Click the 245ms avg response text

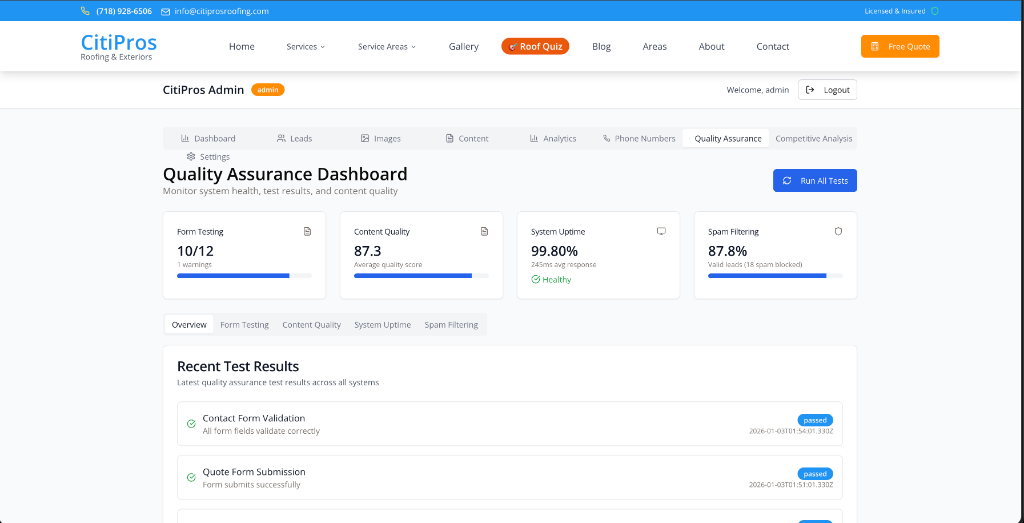[x=564, y=265]
